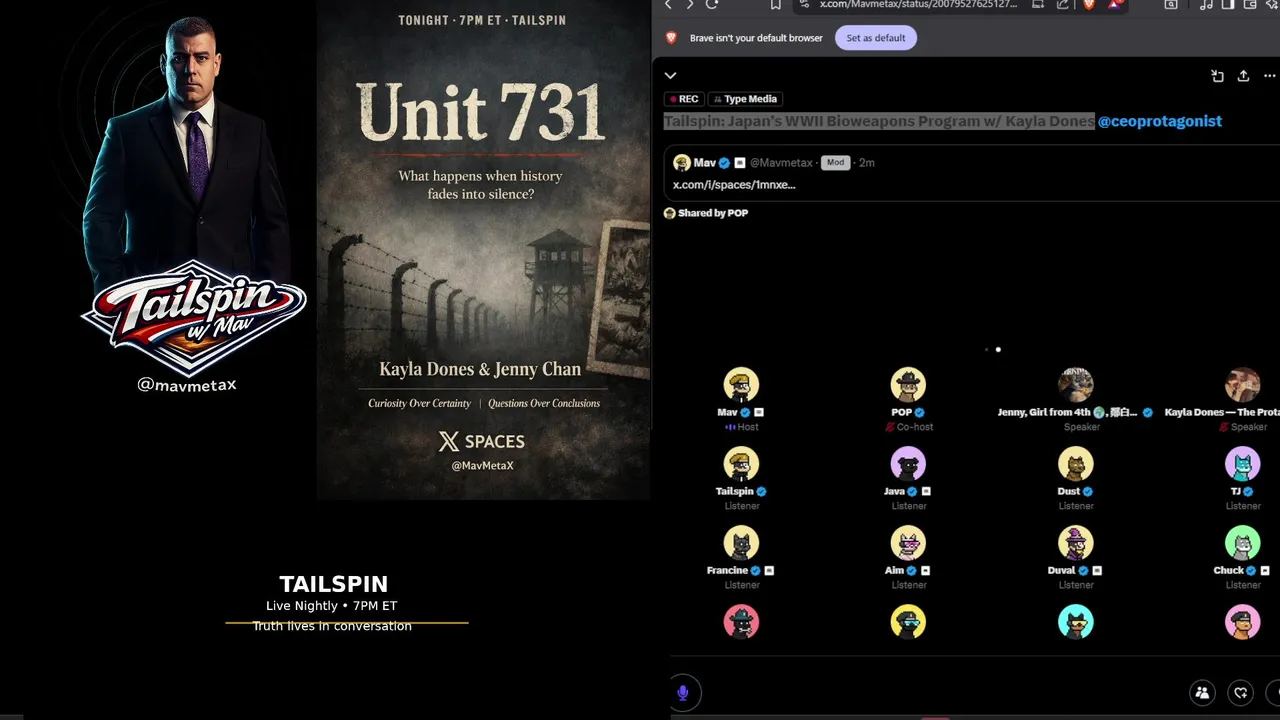Open the media control music note icon
Image resolution: width=1280 pixels, height=720 pixels.
1206,4
